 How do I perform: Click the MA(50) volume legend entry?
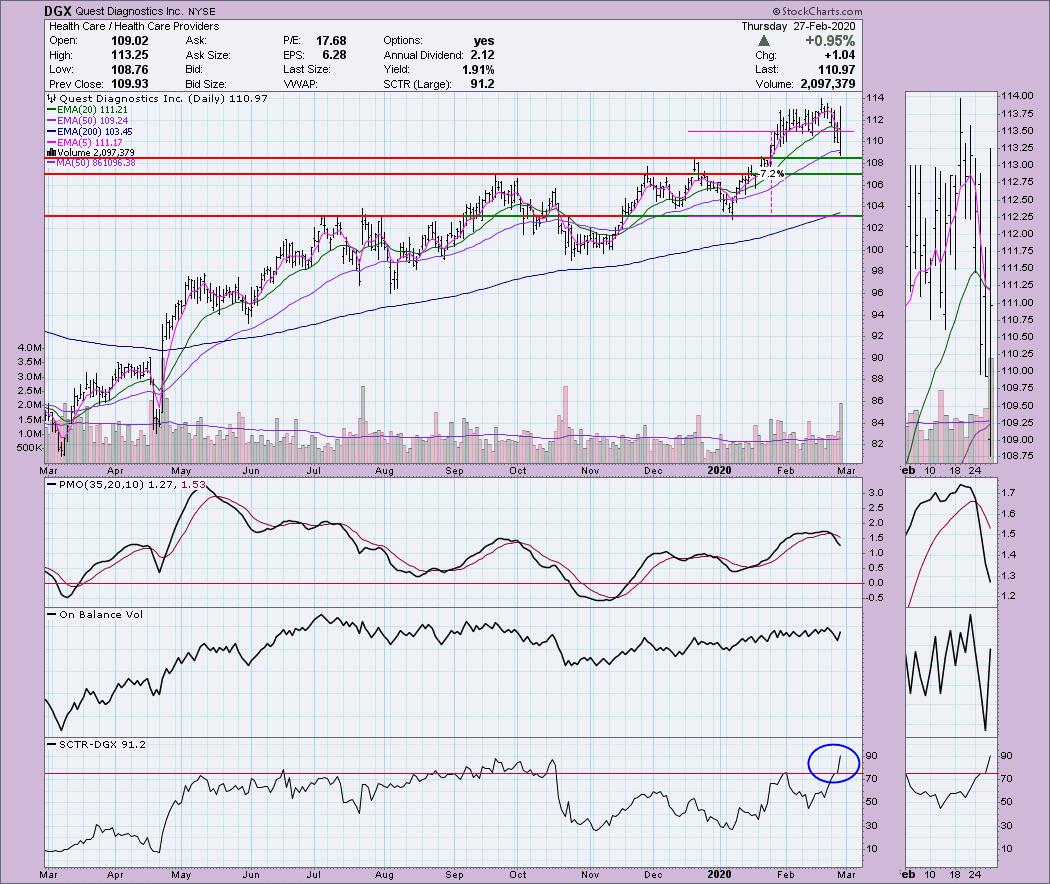tap(91, 163)
